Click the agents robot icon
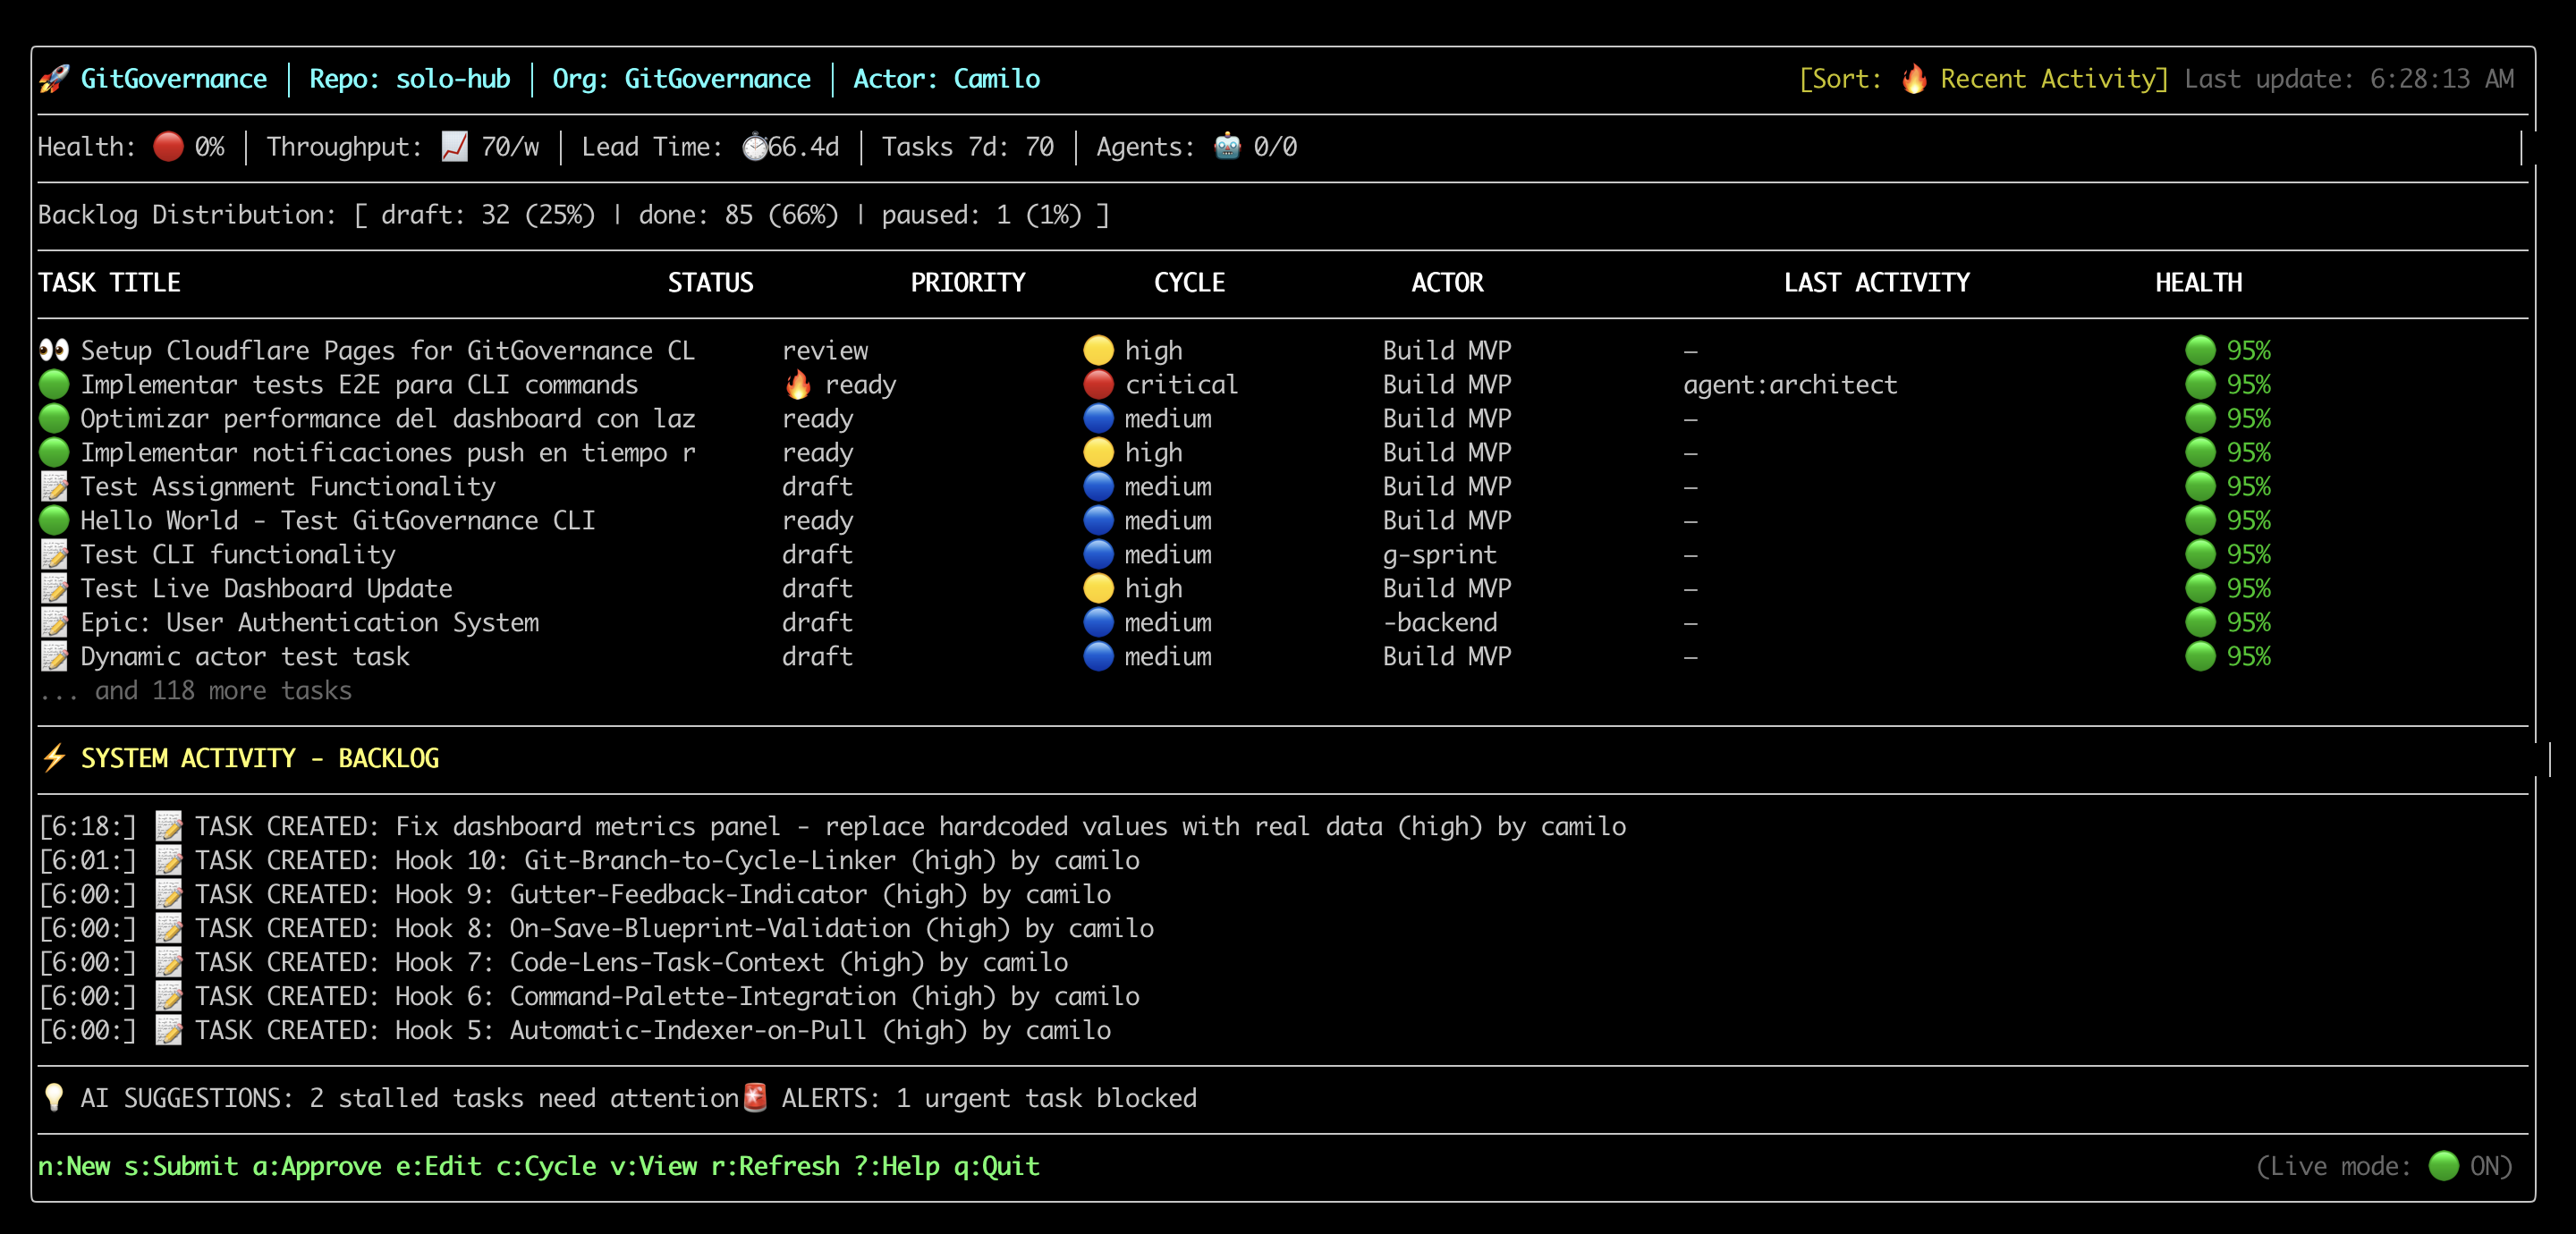Image resolution: width=2576 pixels, height=1234 pixels. point(1227,147)
